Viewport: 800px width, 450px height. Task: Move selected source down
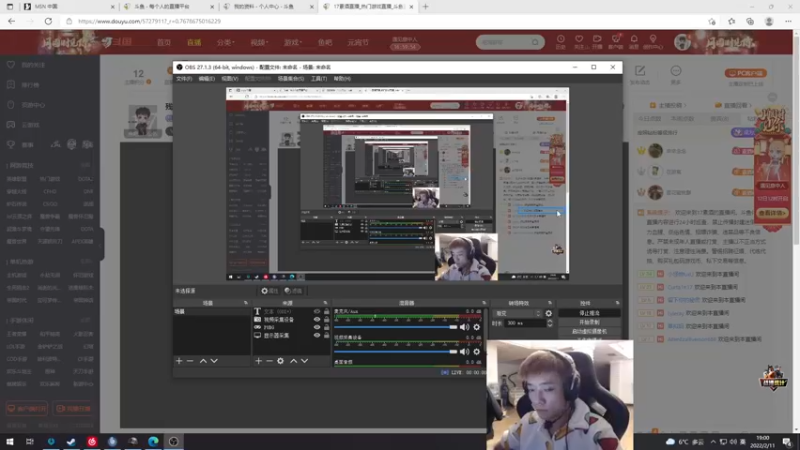[x=305, y=361]
